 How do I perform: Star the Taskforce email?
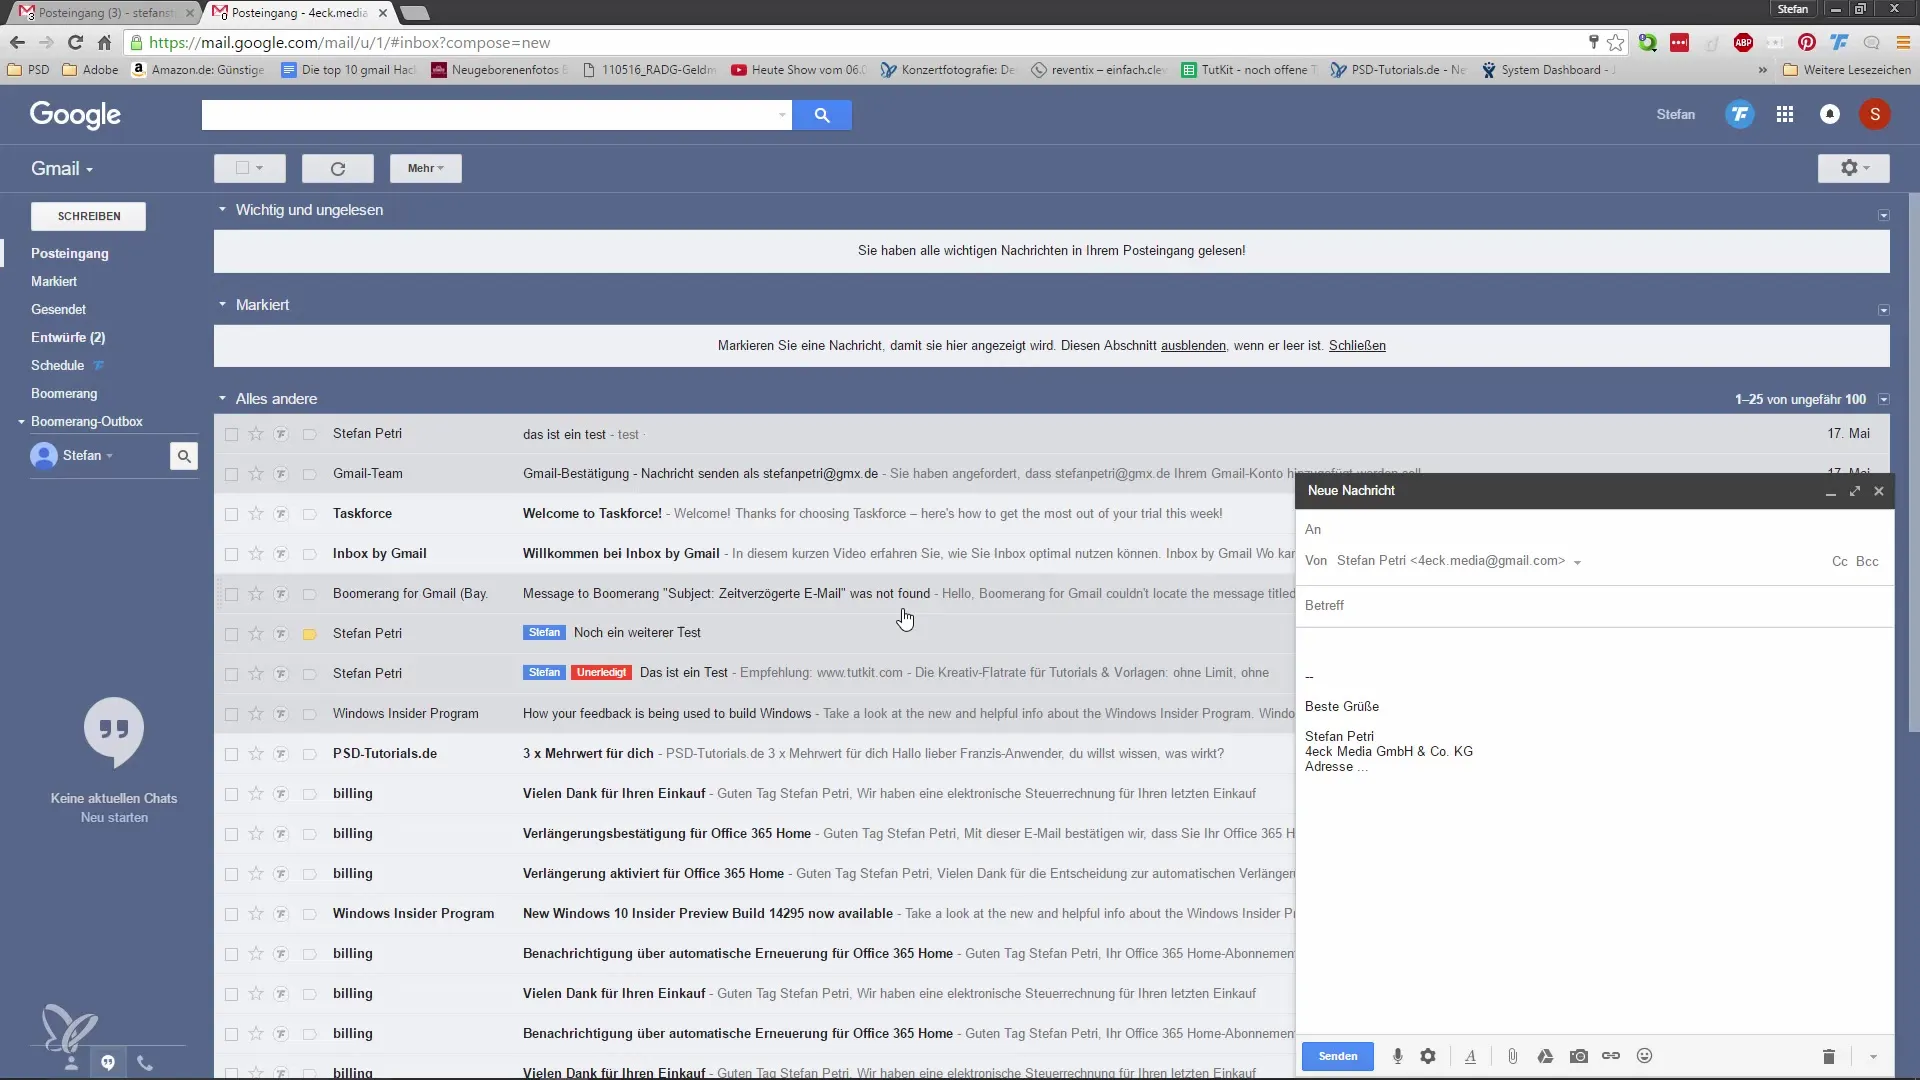coord(256,514)
